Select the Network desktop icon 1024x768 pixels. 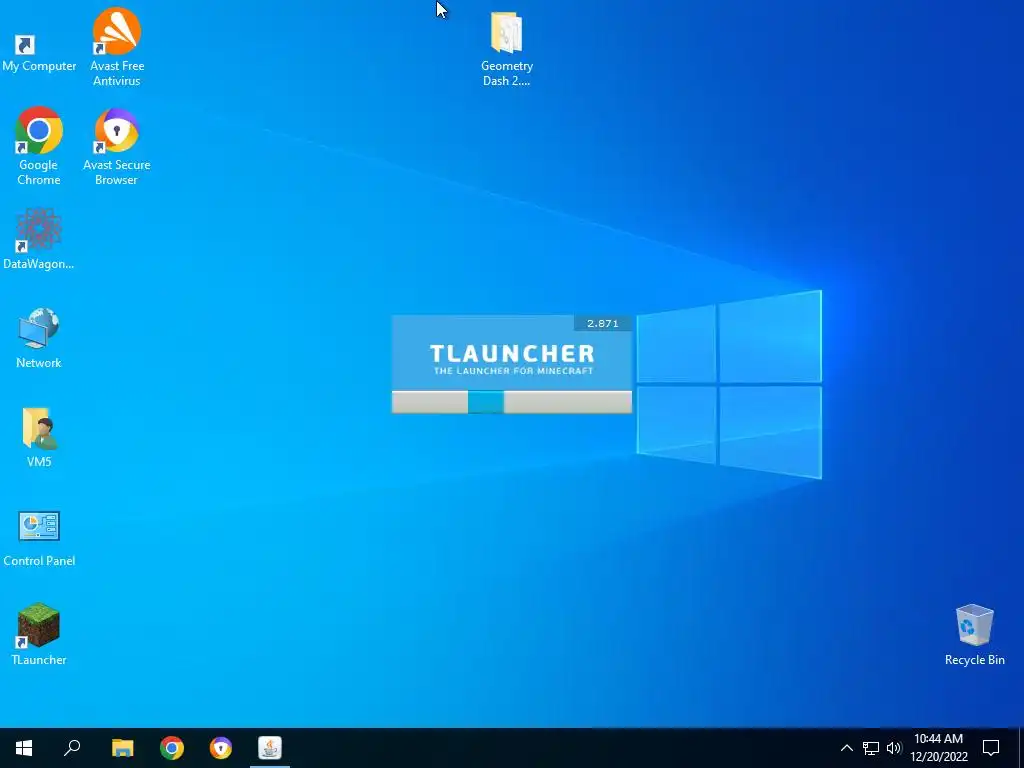pos(39,338)
